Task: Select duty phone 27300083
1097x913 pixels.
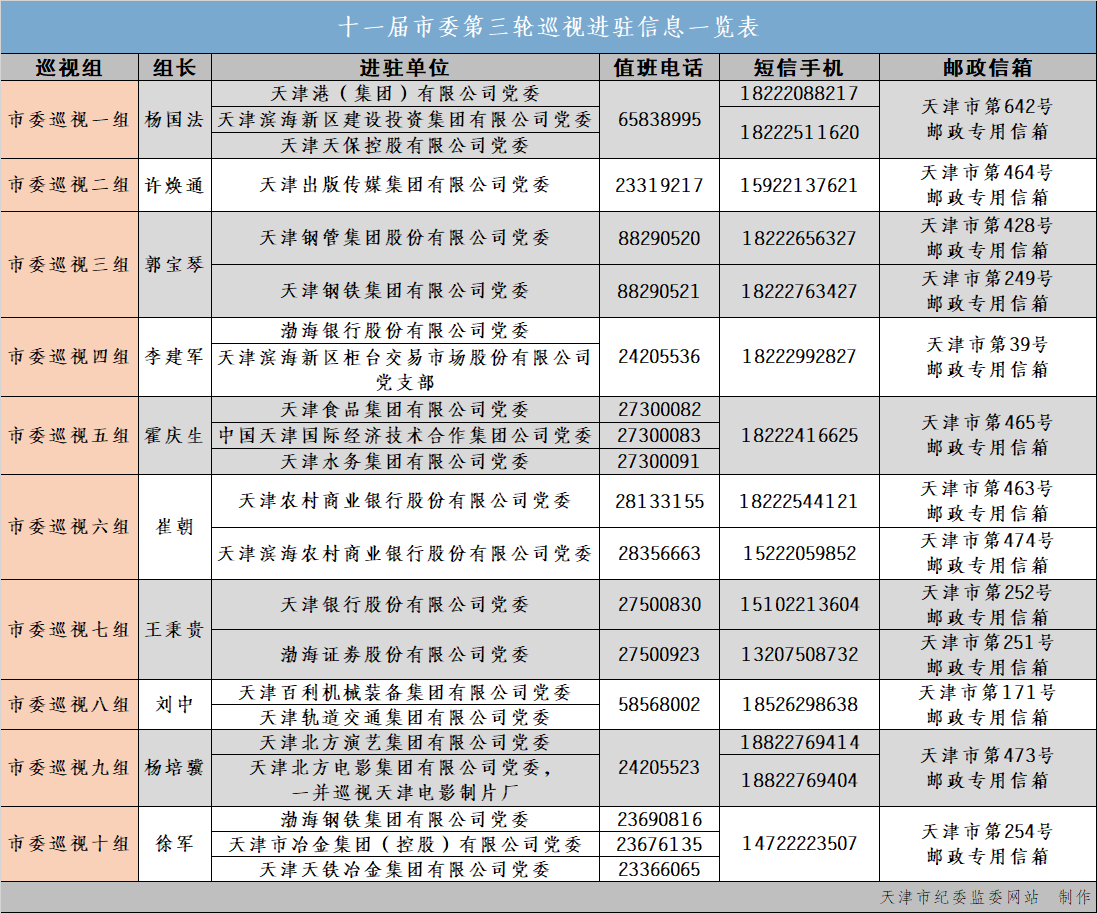Action: 659,436
